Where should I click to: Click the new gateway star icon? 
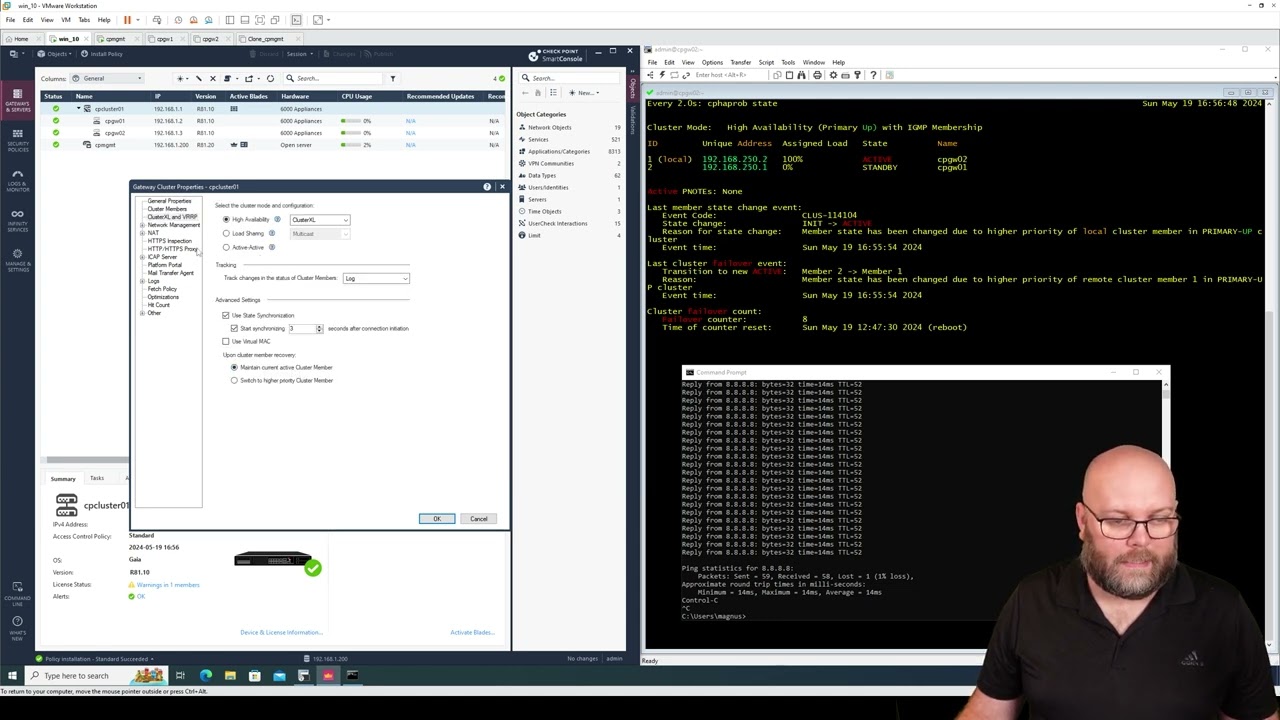pyautogui.click(x=181, y=78)
